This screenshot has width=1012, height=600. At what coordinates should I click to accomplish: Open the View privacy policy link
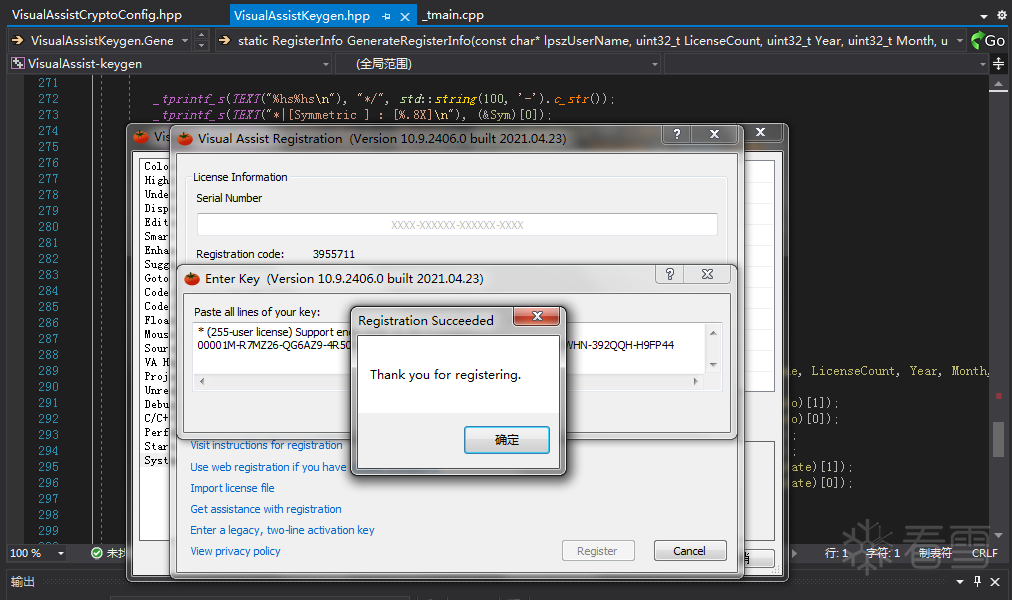coord(236,551)
